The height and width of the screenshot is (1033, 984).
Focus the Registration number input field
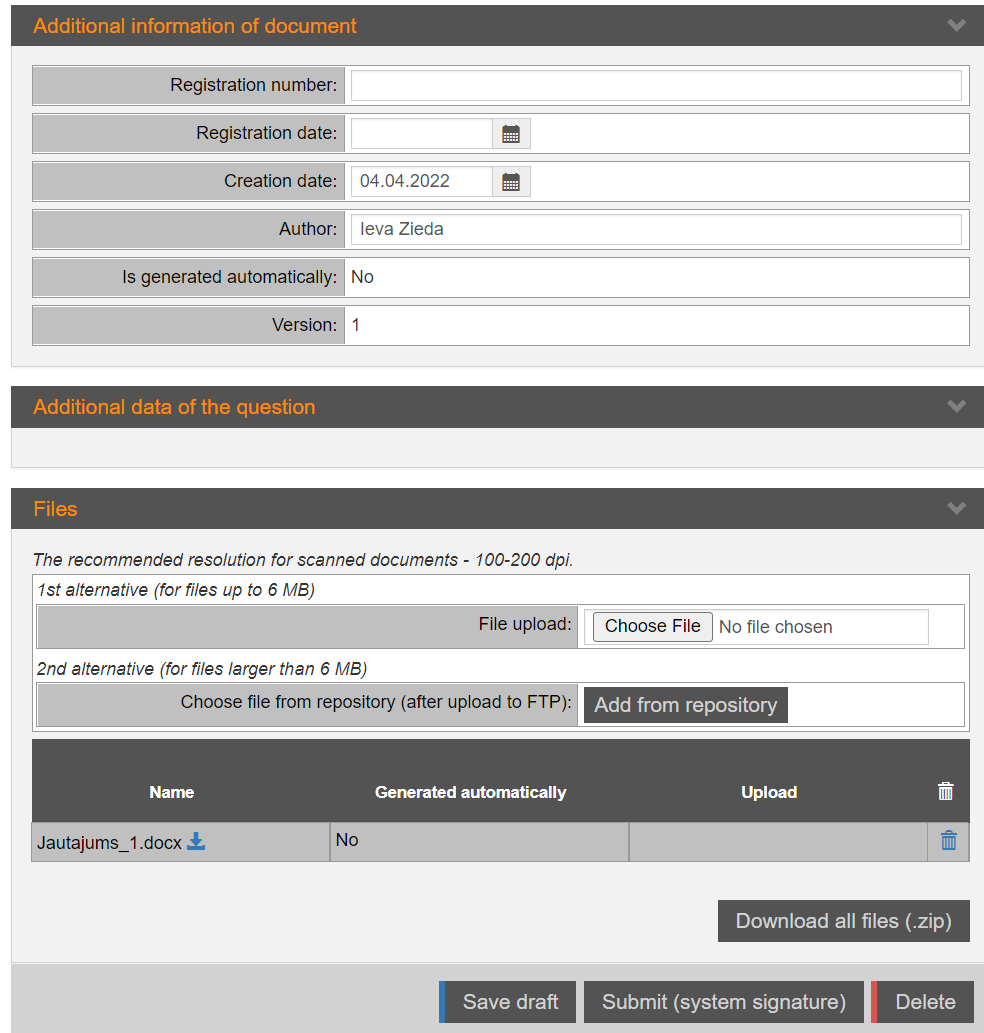[x=655, y=86]
